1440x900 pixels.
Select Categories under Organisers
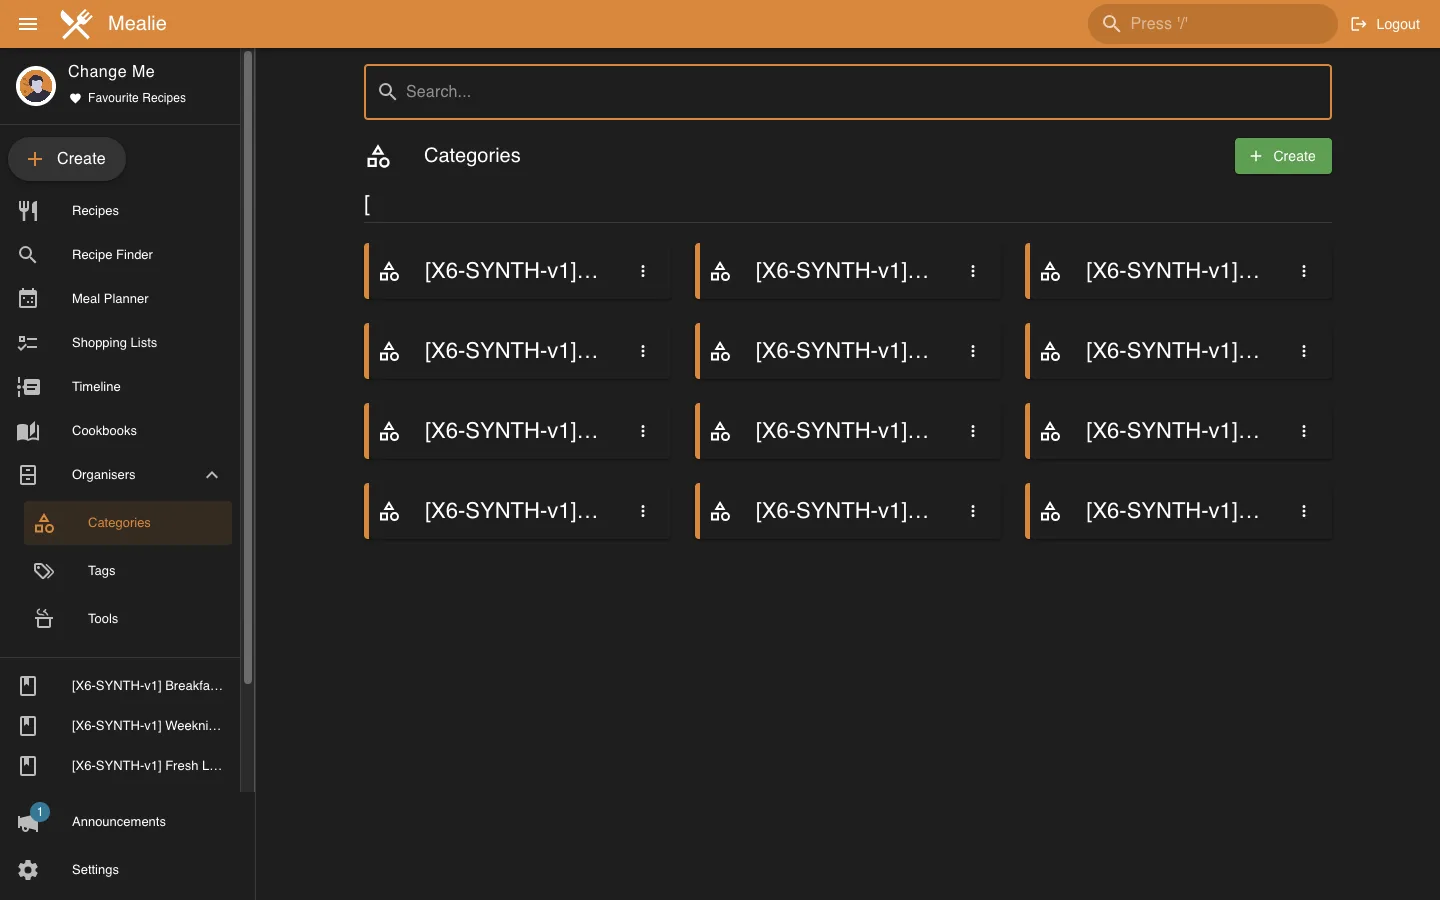click(128, 523)
